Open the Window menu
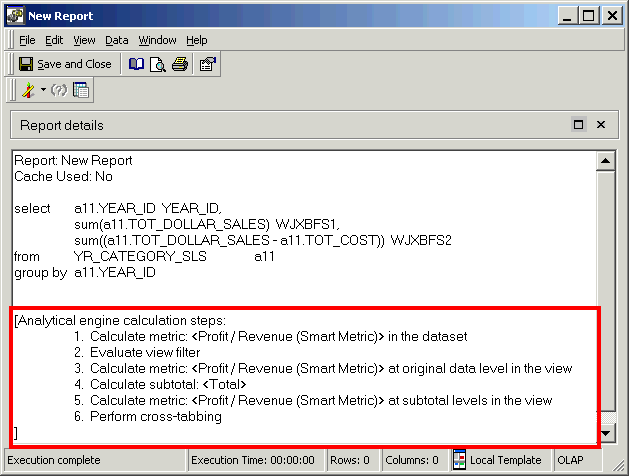Image resolution: width=629 pixels, height=476 pixels. (x=157, y=40)
